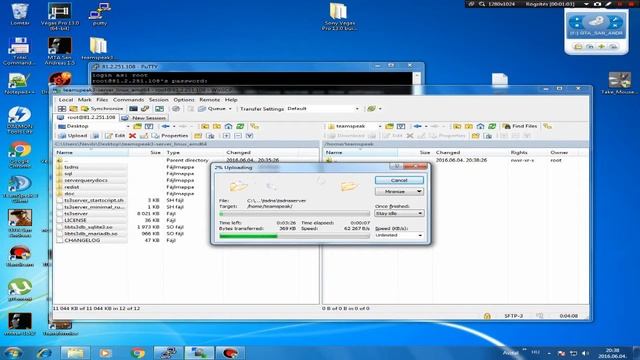Open the Local menu
The height and width of the screenshot is (360, 640).
click(x=65, y=100)
